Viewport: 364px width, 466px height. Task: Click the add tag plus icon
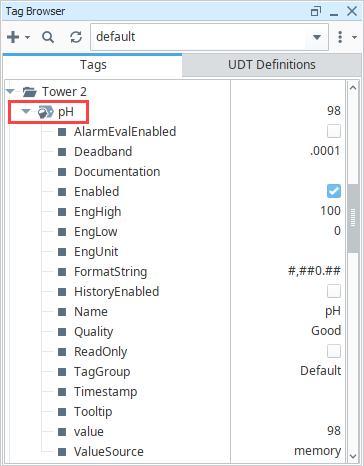pos(13,37)
